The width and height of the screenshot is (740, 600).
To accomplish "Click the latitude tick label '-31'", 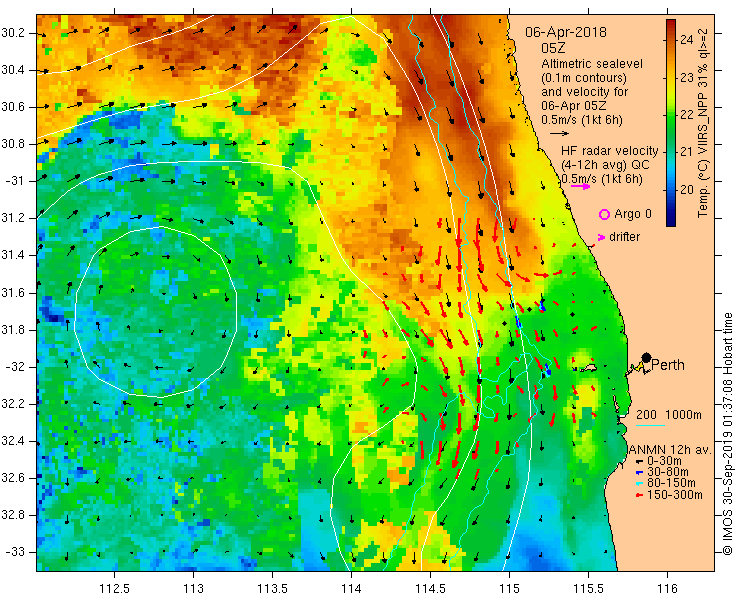I will [14, 181].
